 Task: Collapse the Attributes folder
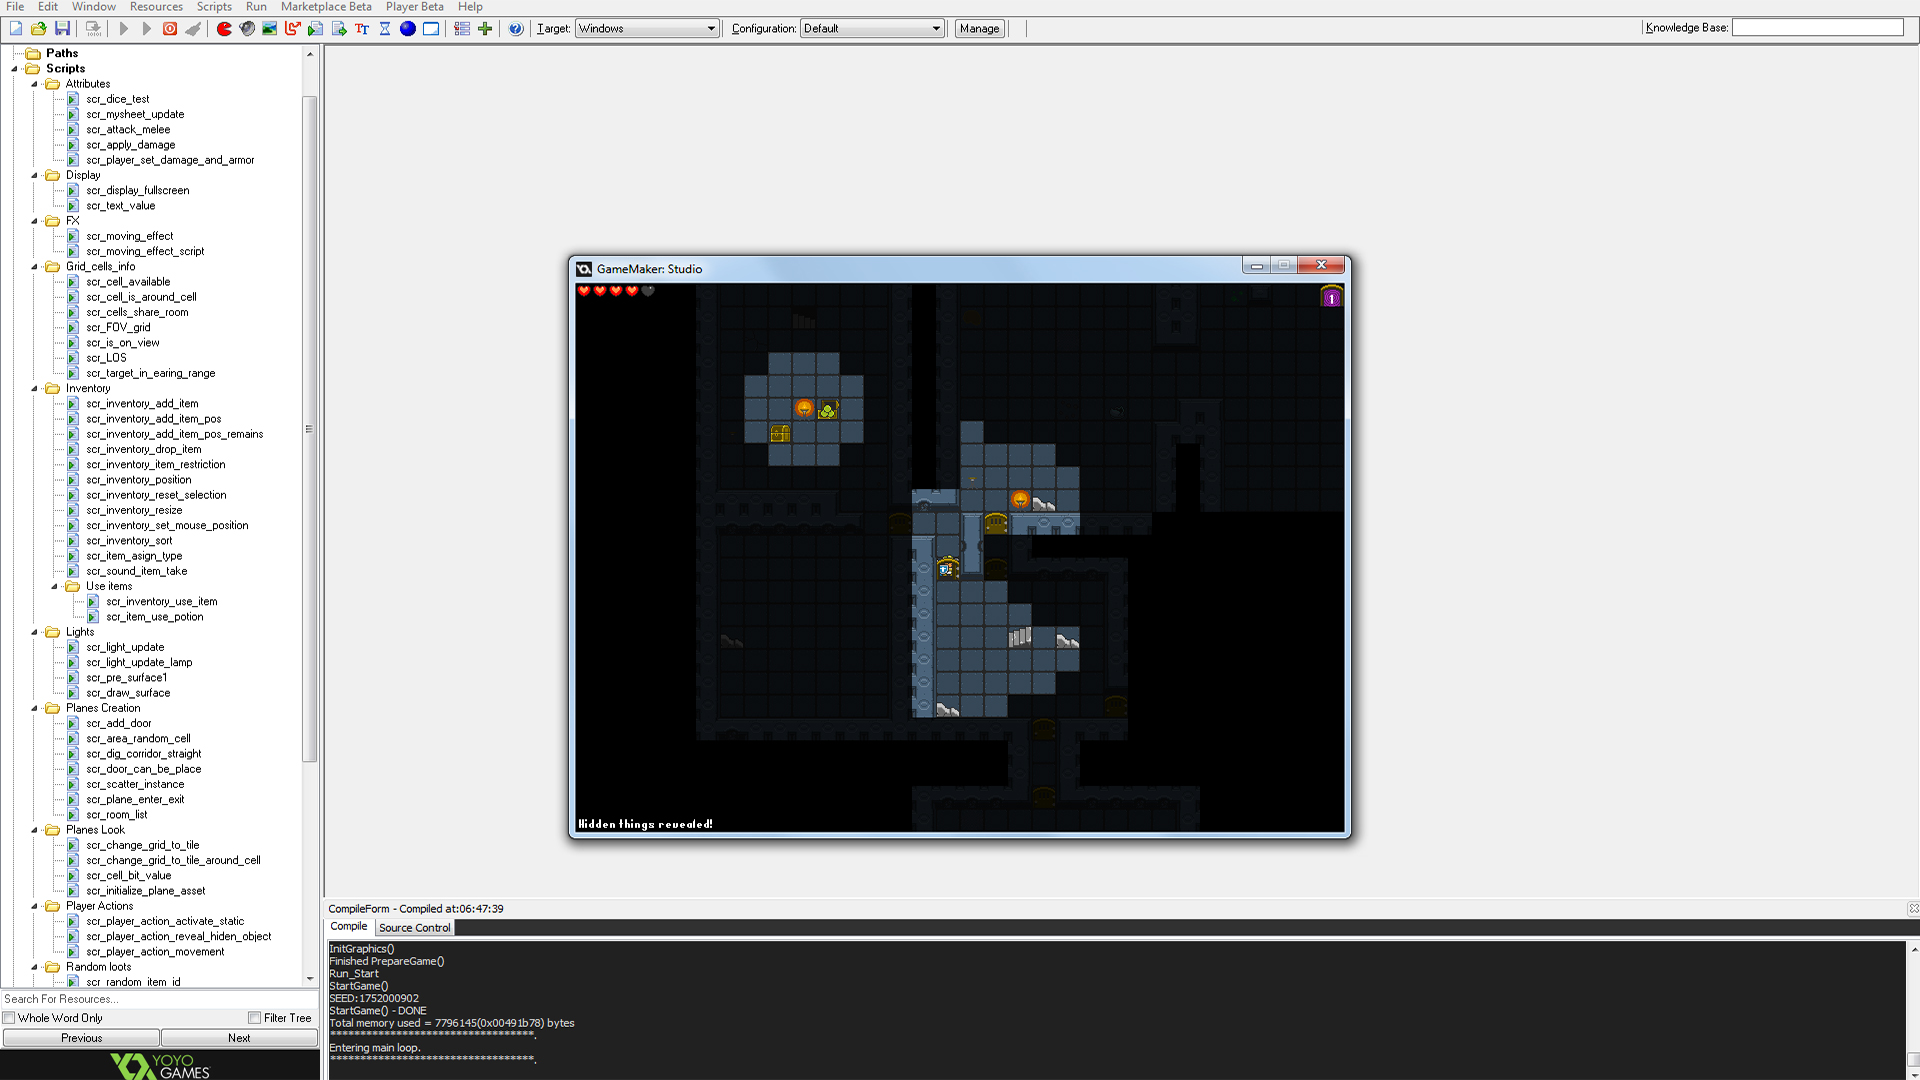tap(34, 84)
